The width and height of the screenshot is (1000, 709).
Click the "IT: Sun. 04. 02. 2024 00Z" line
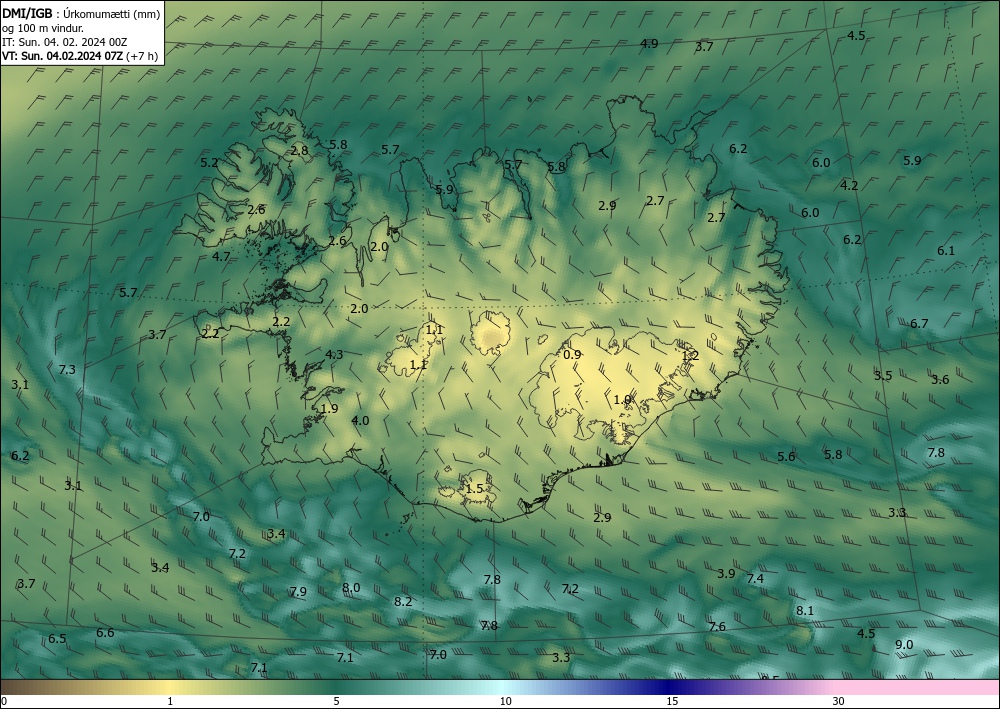pyautogui.click(x=64, y=42)
